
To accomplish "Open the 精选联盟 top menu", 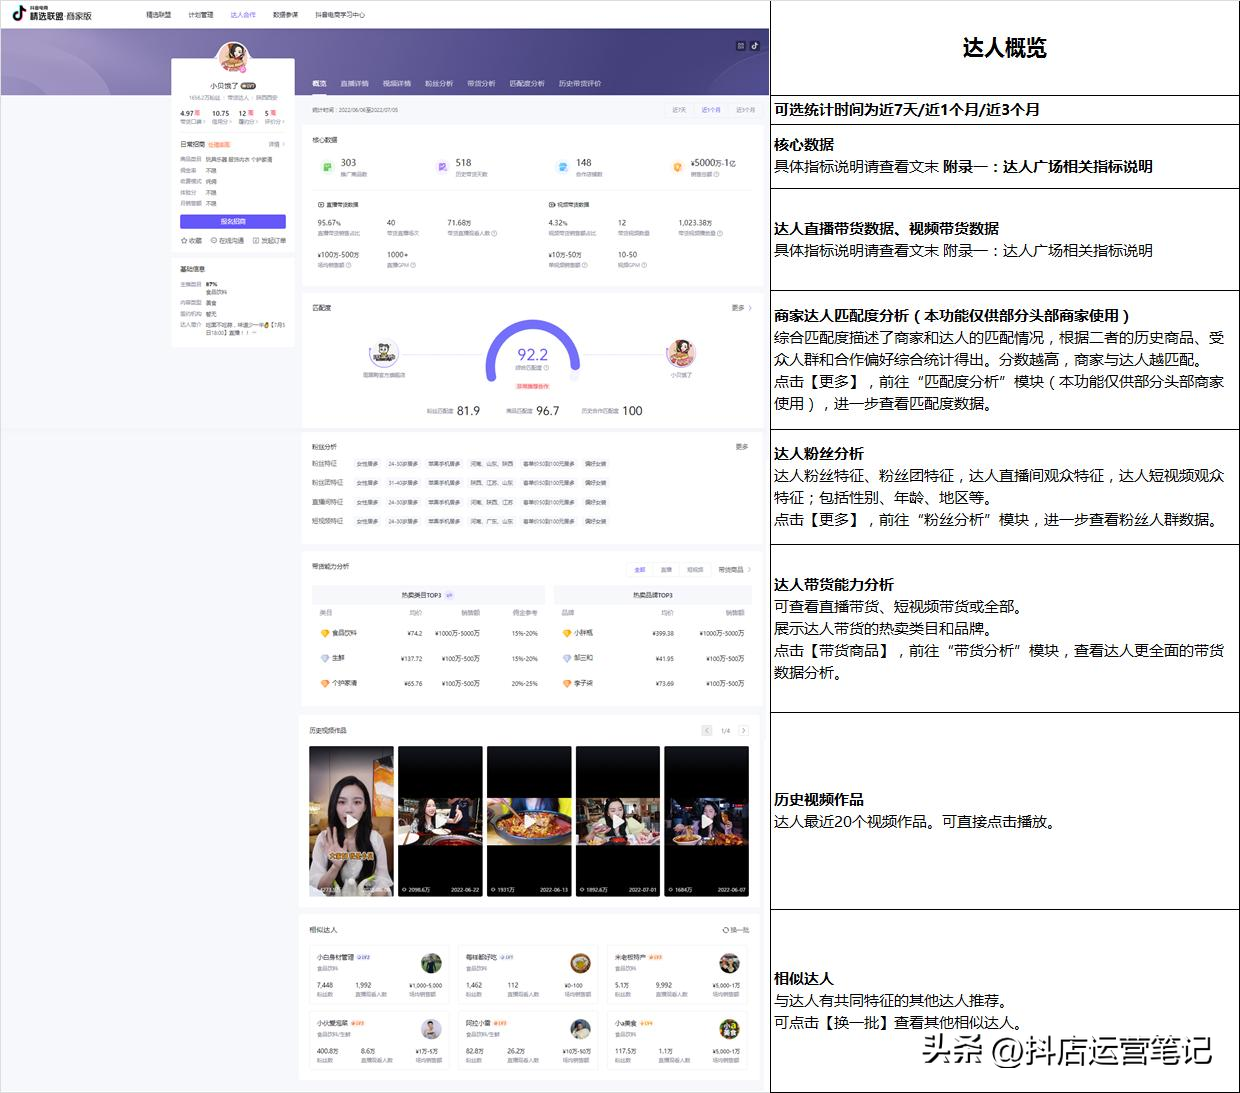I will [x=158, y=15].
